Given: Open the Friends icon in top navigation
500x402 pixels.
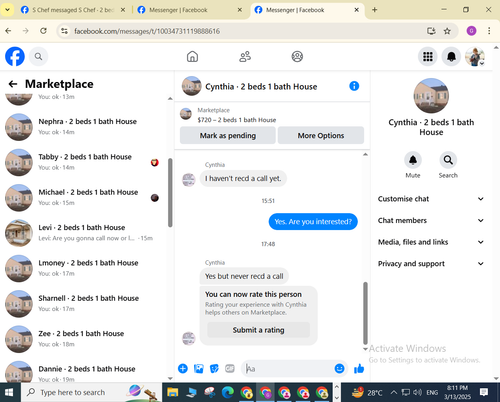Looking at the screenshot, I should tap(245, 57).
